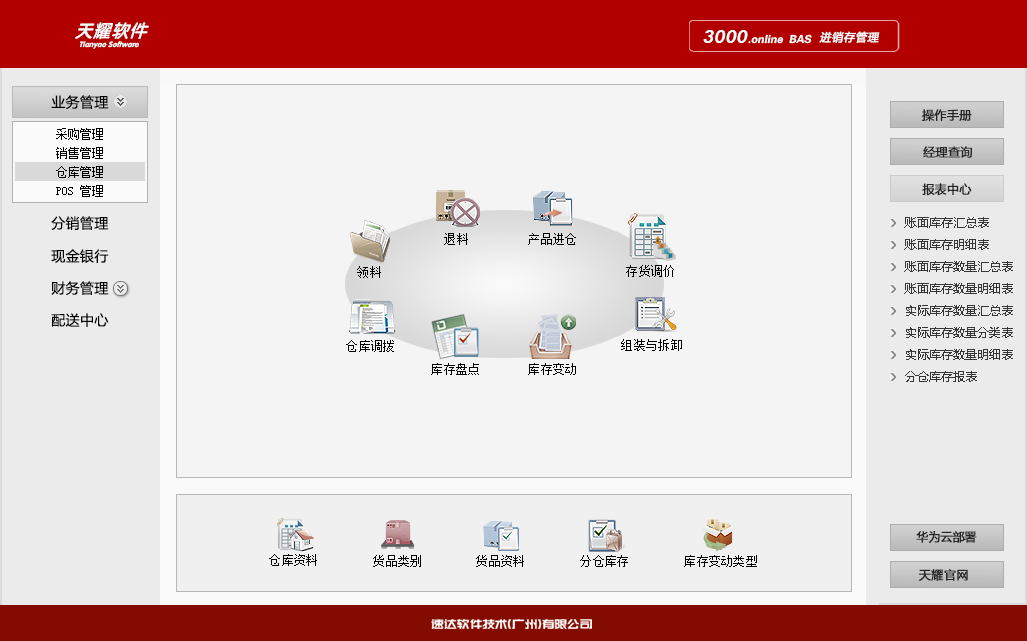This screenshot has height=641, width=1027.
Task: Open the 华为云部署 deployment button
Action: tap(946, 537)
